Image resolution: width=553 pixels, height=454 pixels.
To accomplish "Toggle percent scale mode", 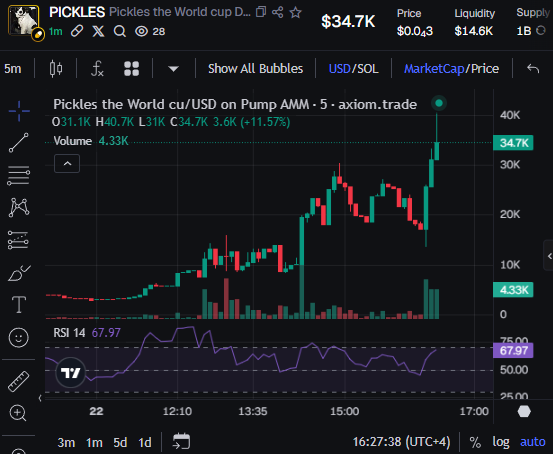I will [x=475, y=442].
